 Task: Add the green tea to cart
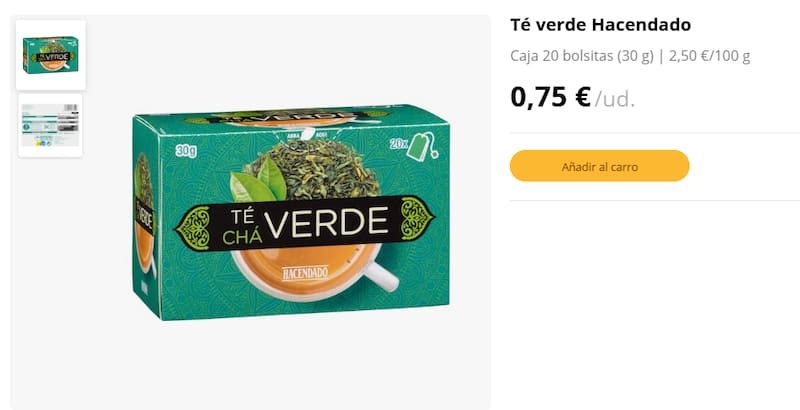599,166
